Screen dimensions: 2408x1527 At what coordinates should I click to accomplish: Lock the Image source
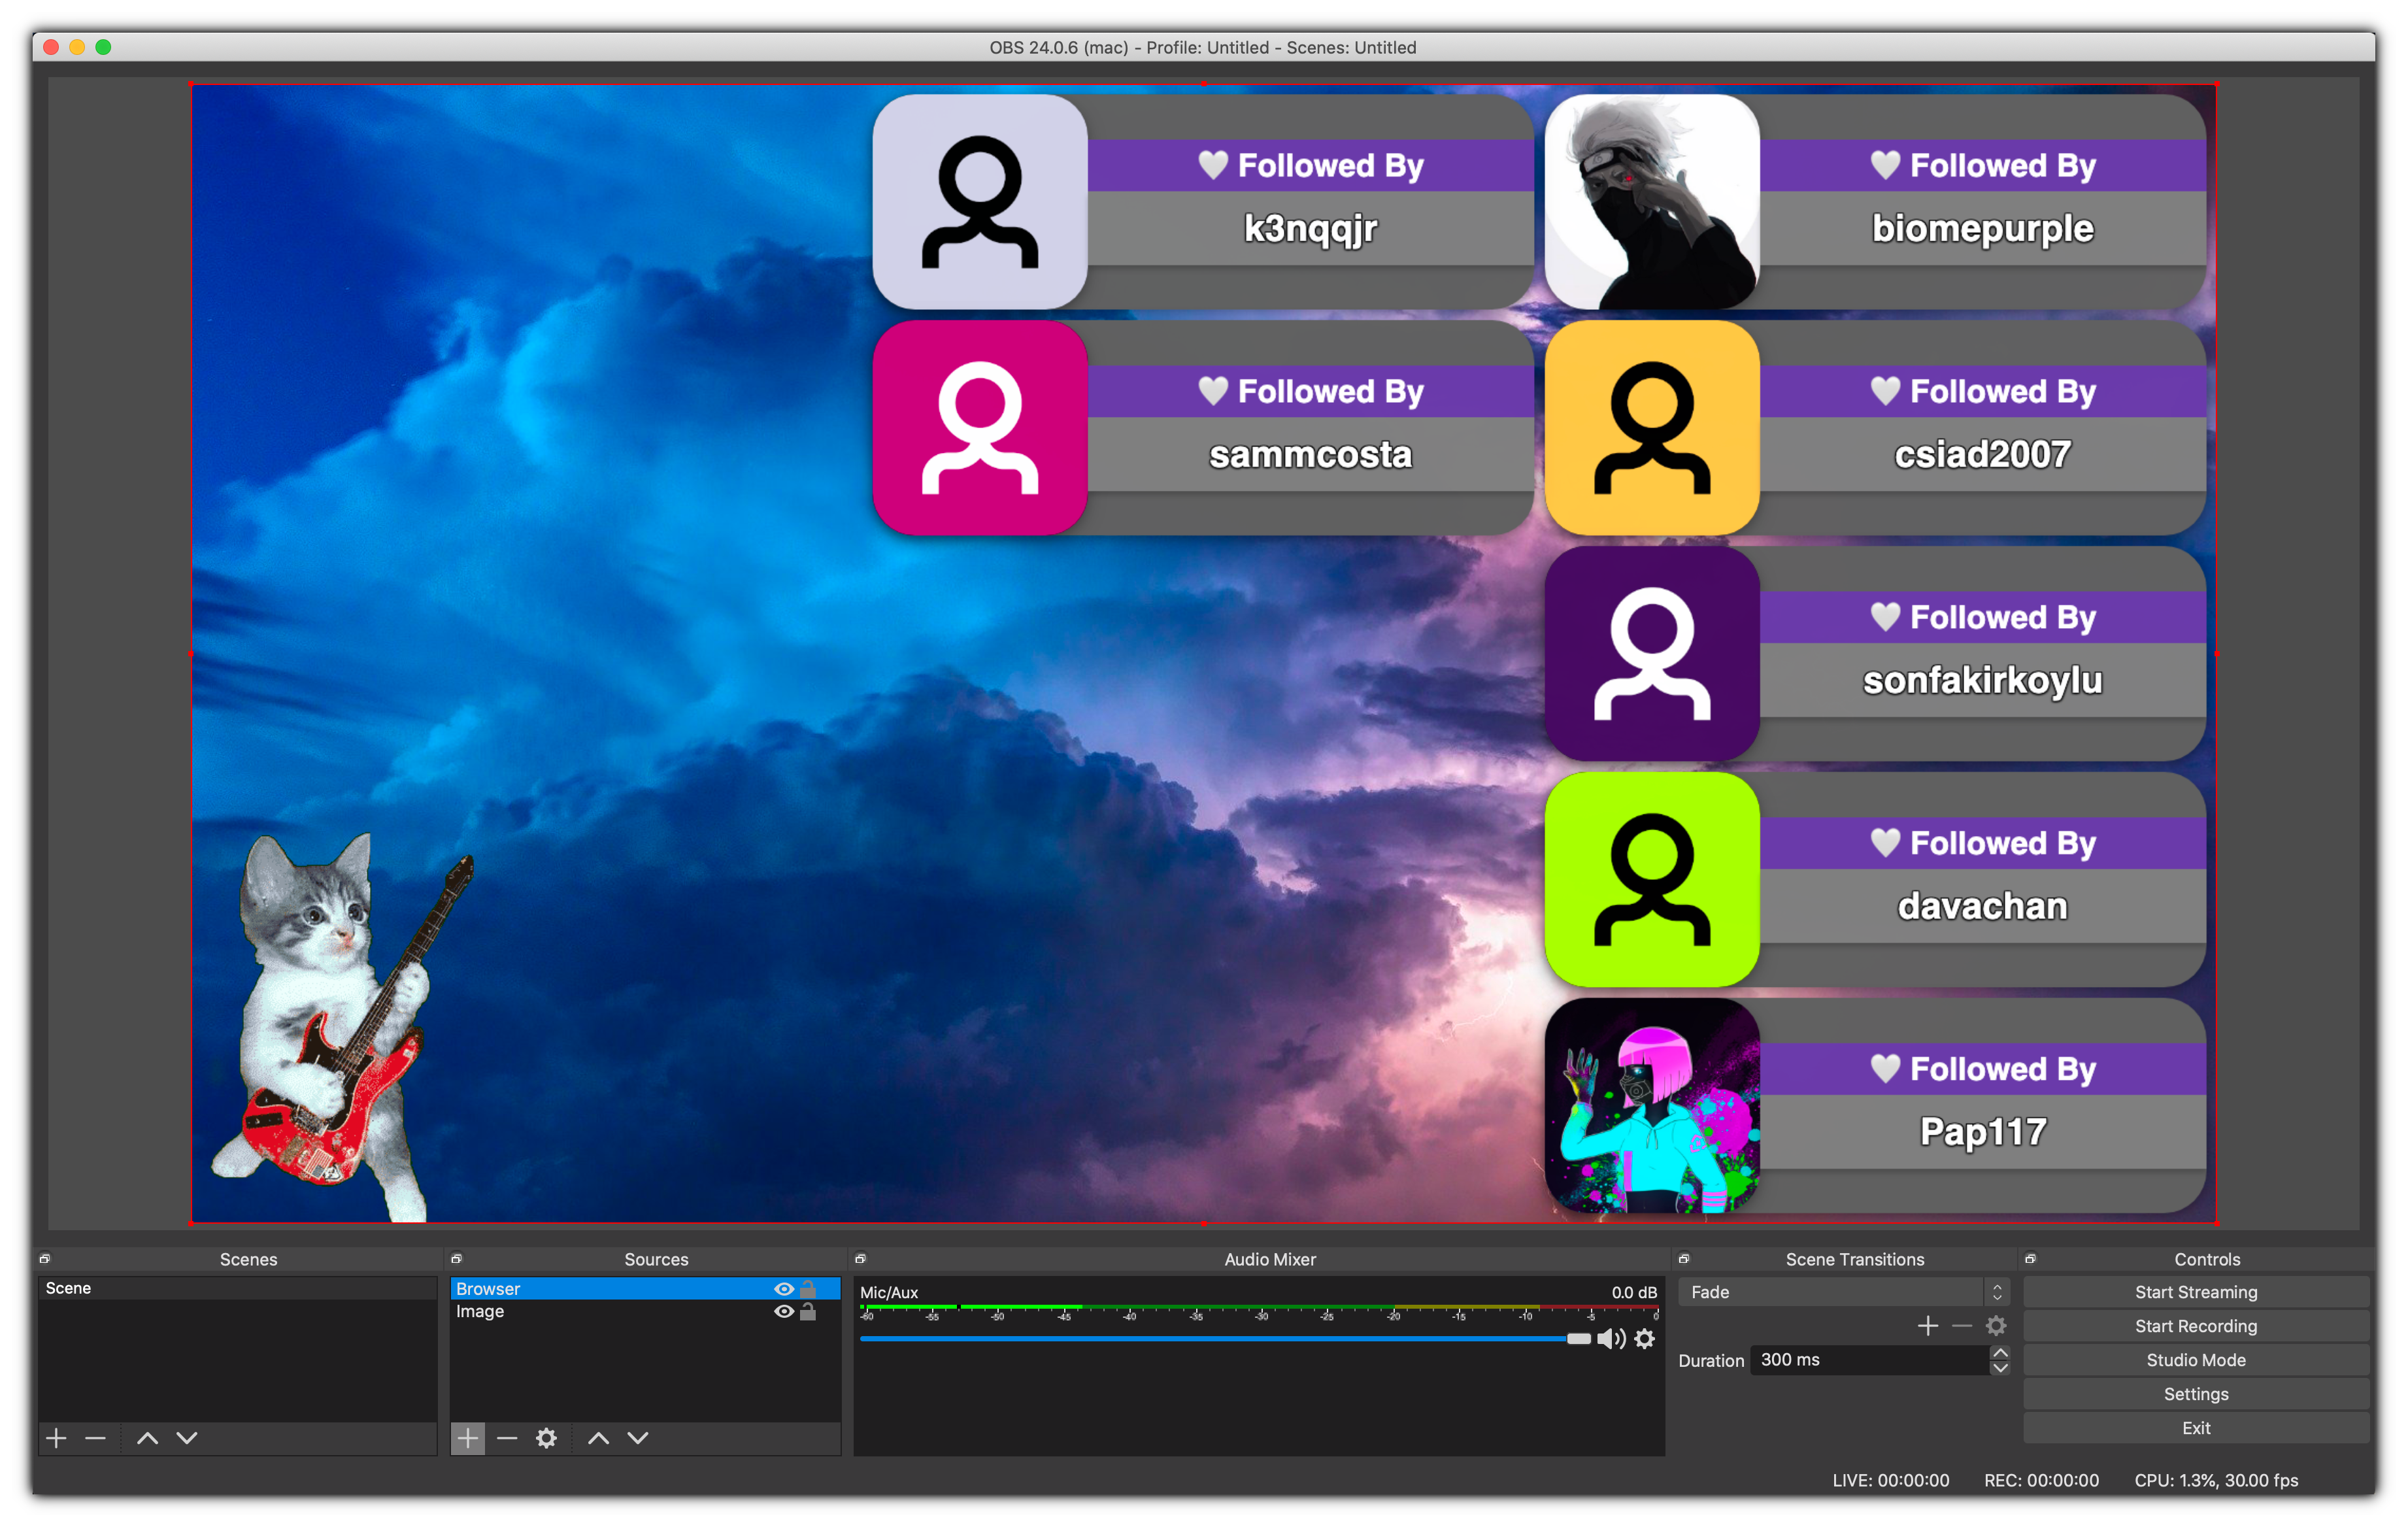tap(808, 1312)
